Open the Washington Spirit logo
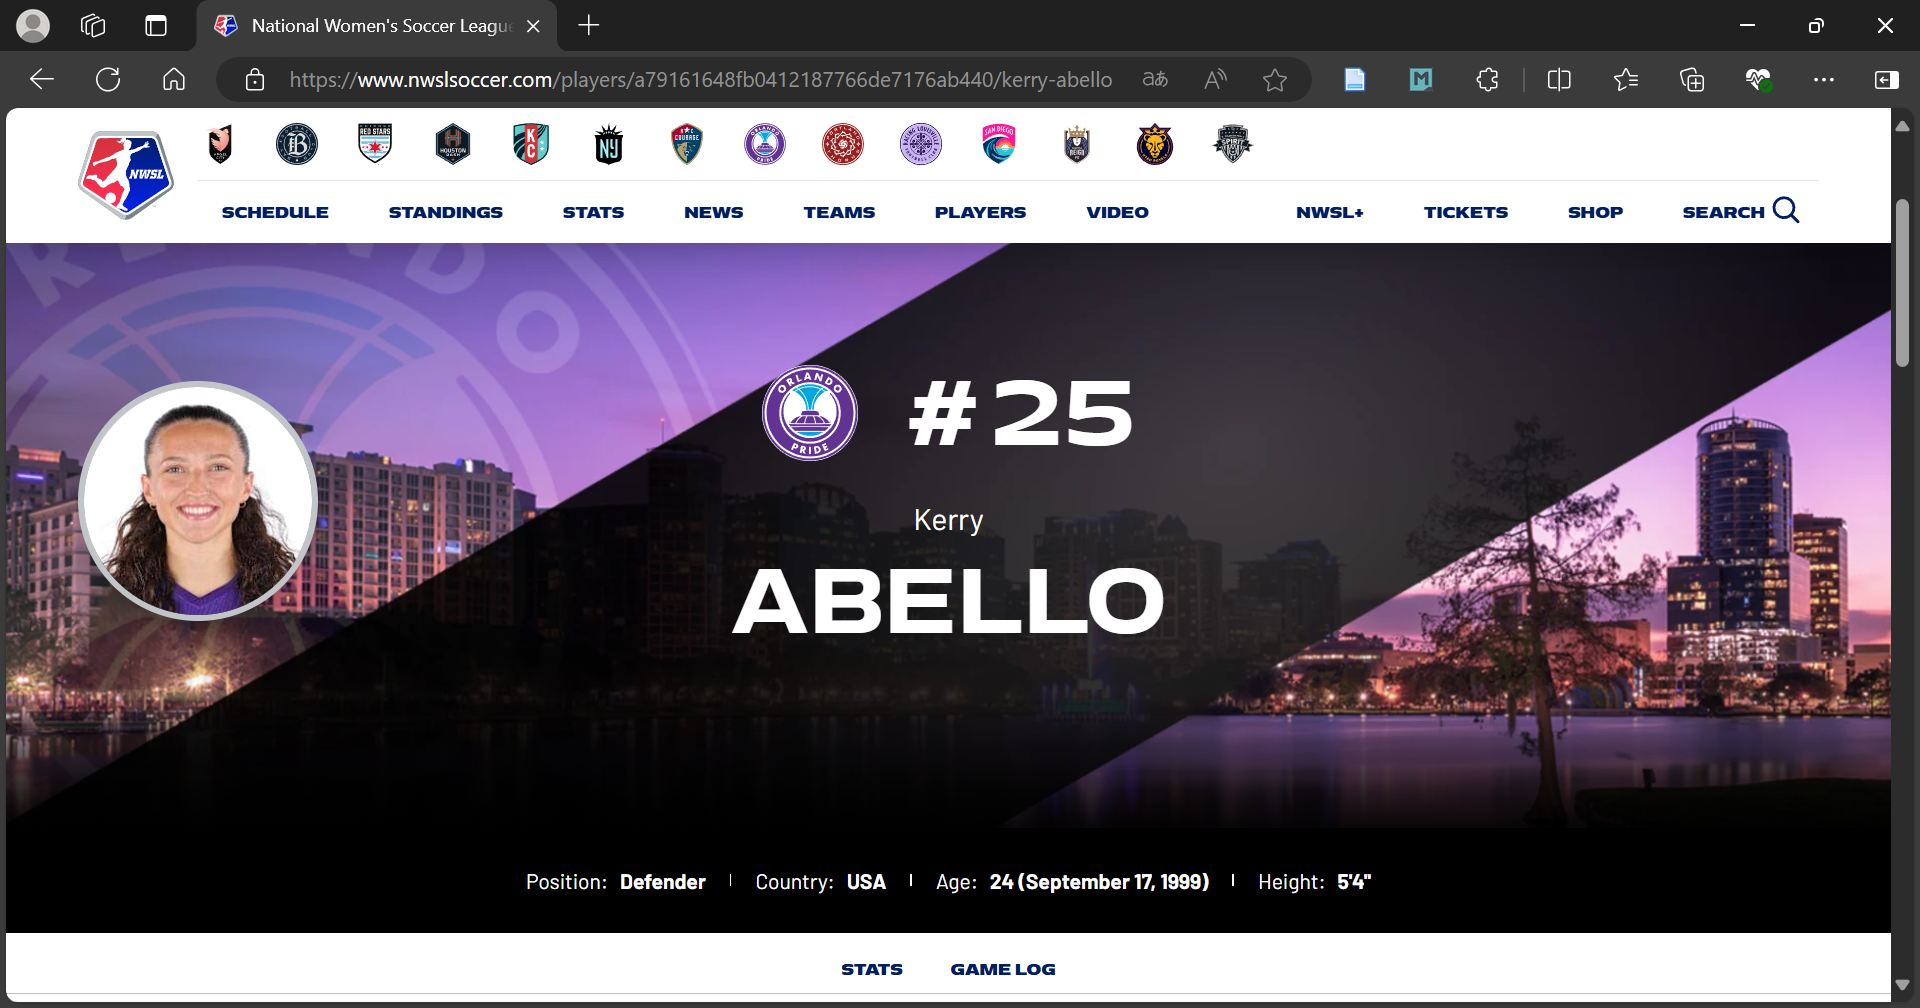 (1233, 144)
